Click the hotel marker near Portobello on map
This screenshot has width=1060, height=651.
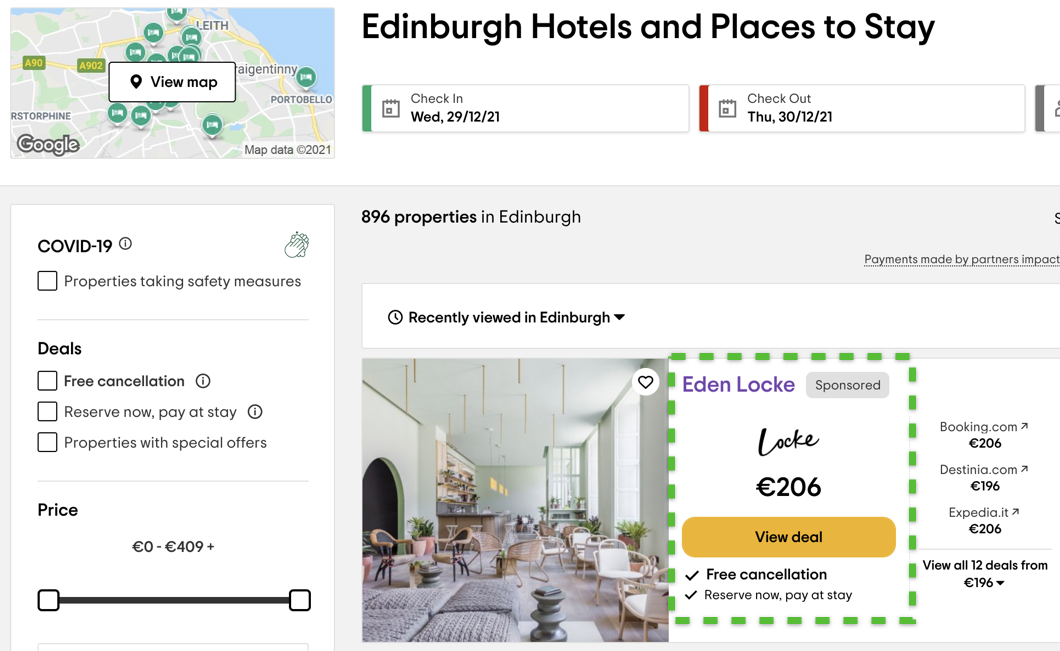tap(306, 77)
